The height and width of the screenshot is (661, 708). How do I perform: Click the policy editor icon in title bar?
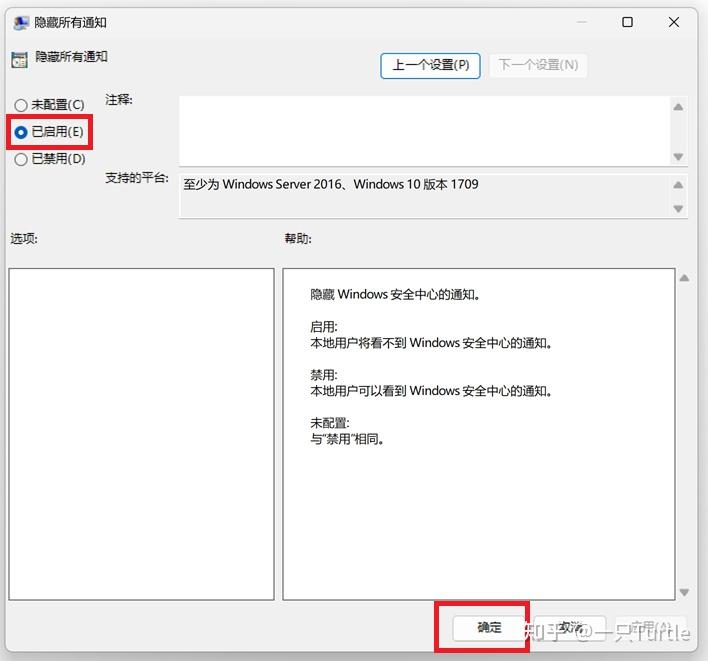point(20,22)
